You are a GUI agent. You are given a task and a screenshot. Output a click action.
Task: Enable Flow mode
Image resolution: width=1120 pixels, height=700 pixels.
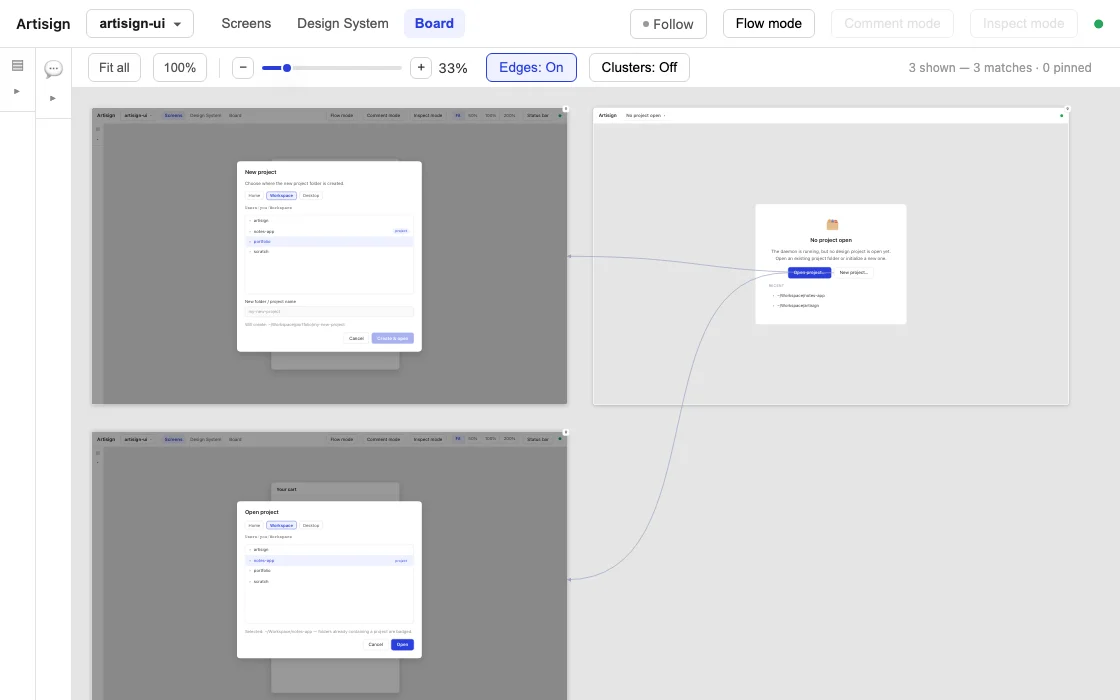pos(769,24)
